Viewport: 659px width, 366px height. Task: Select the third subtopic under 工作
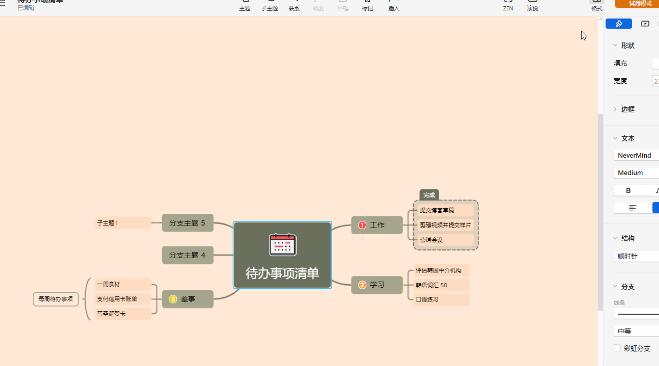tap(445, 240)
